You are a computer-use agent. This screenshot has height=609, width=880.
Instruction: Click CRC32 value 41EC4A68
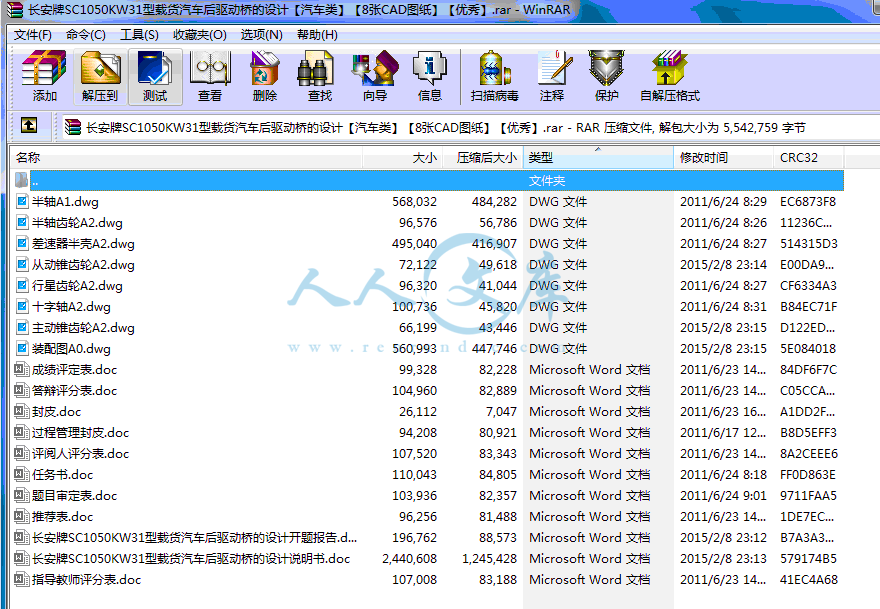pos(809,580)
